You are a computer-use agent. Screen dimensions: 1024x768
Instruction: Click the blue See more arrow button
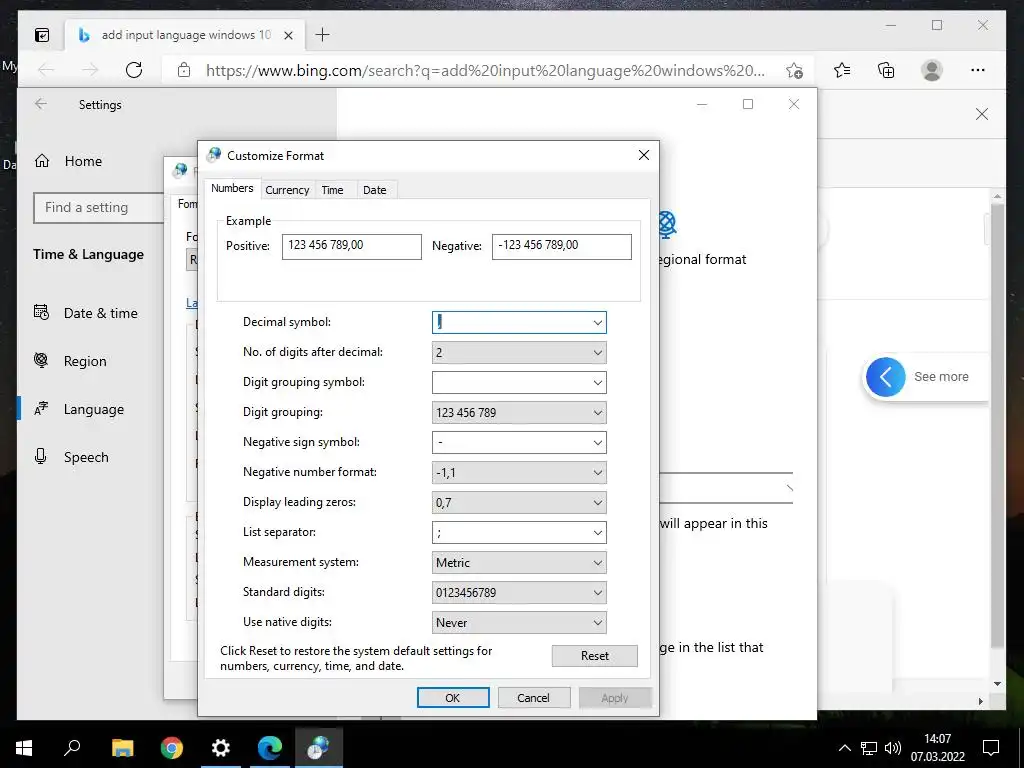point(886,377)
